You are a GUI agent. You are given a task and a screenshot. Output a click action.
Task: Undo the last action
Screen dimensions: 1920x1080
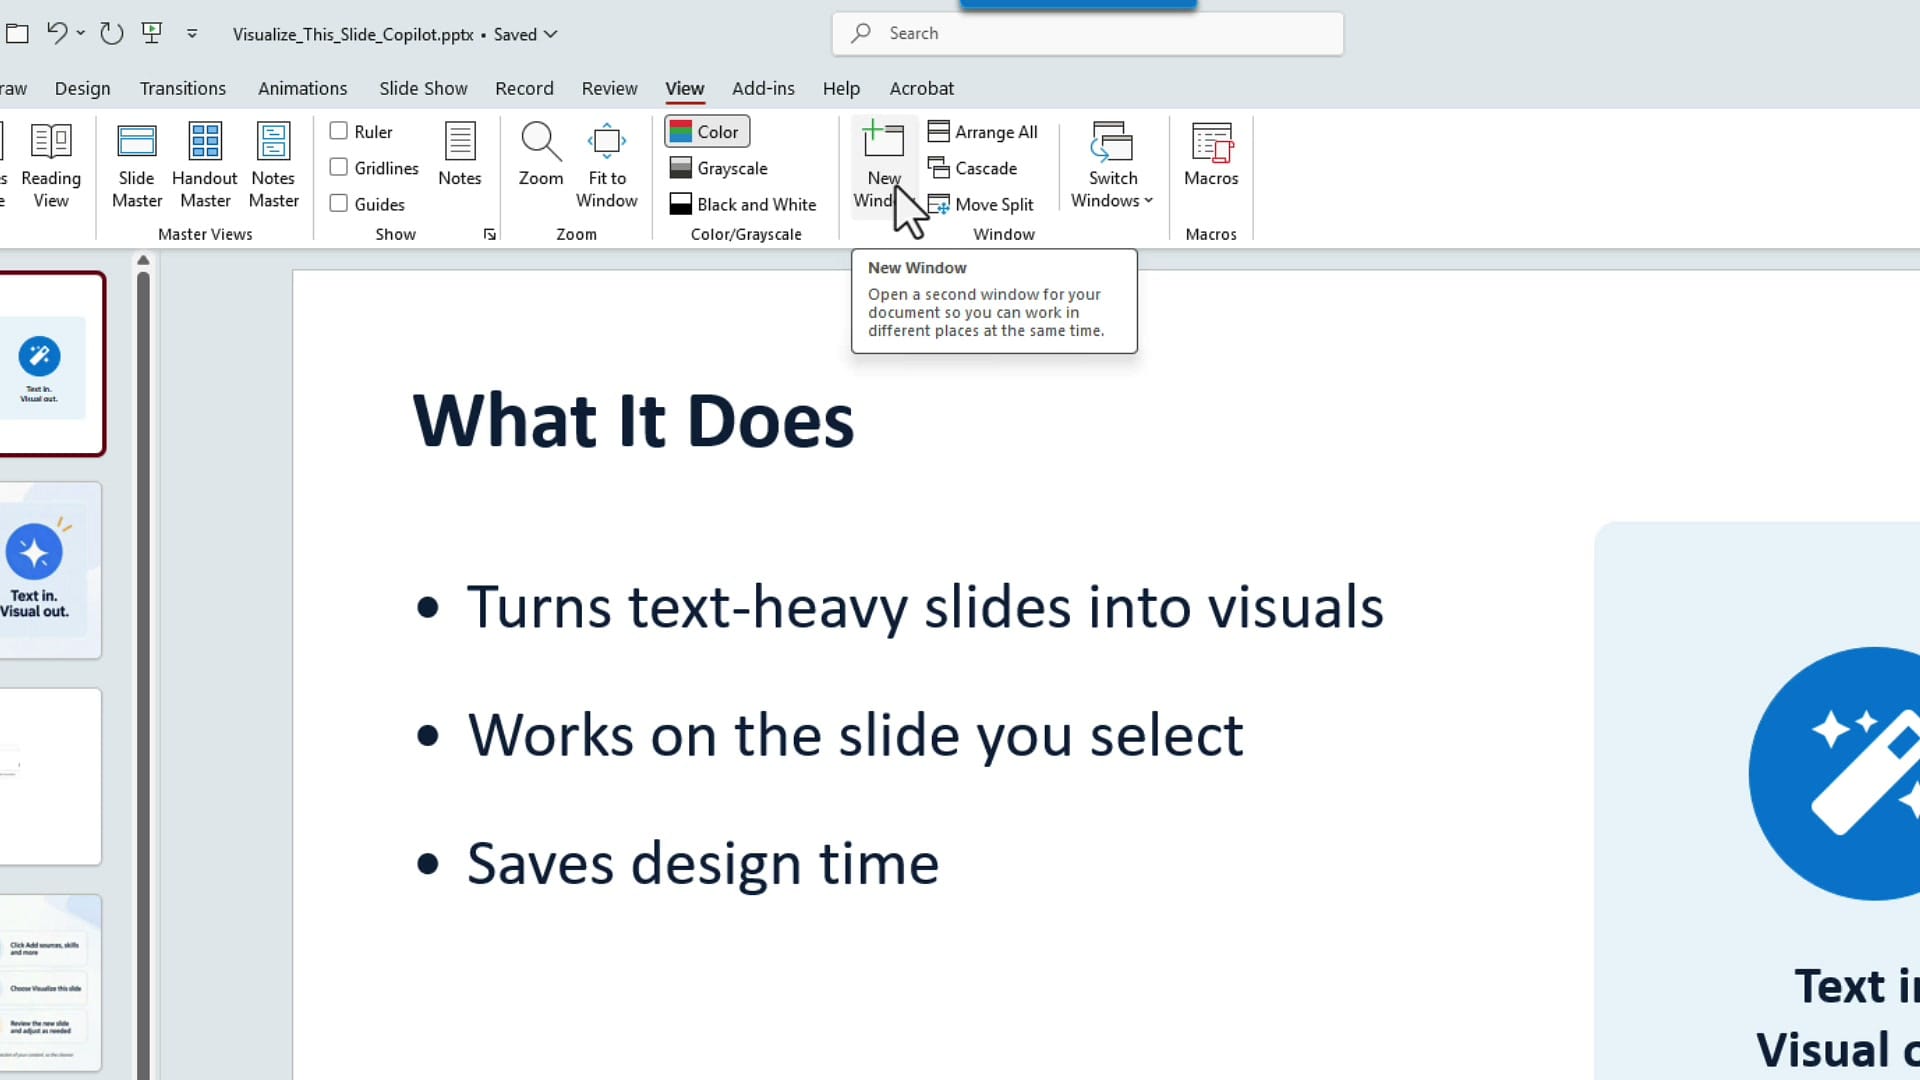tap(57, 33)
